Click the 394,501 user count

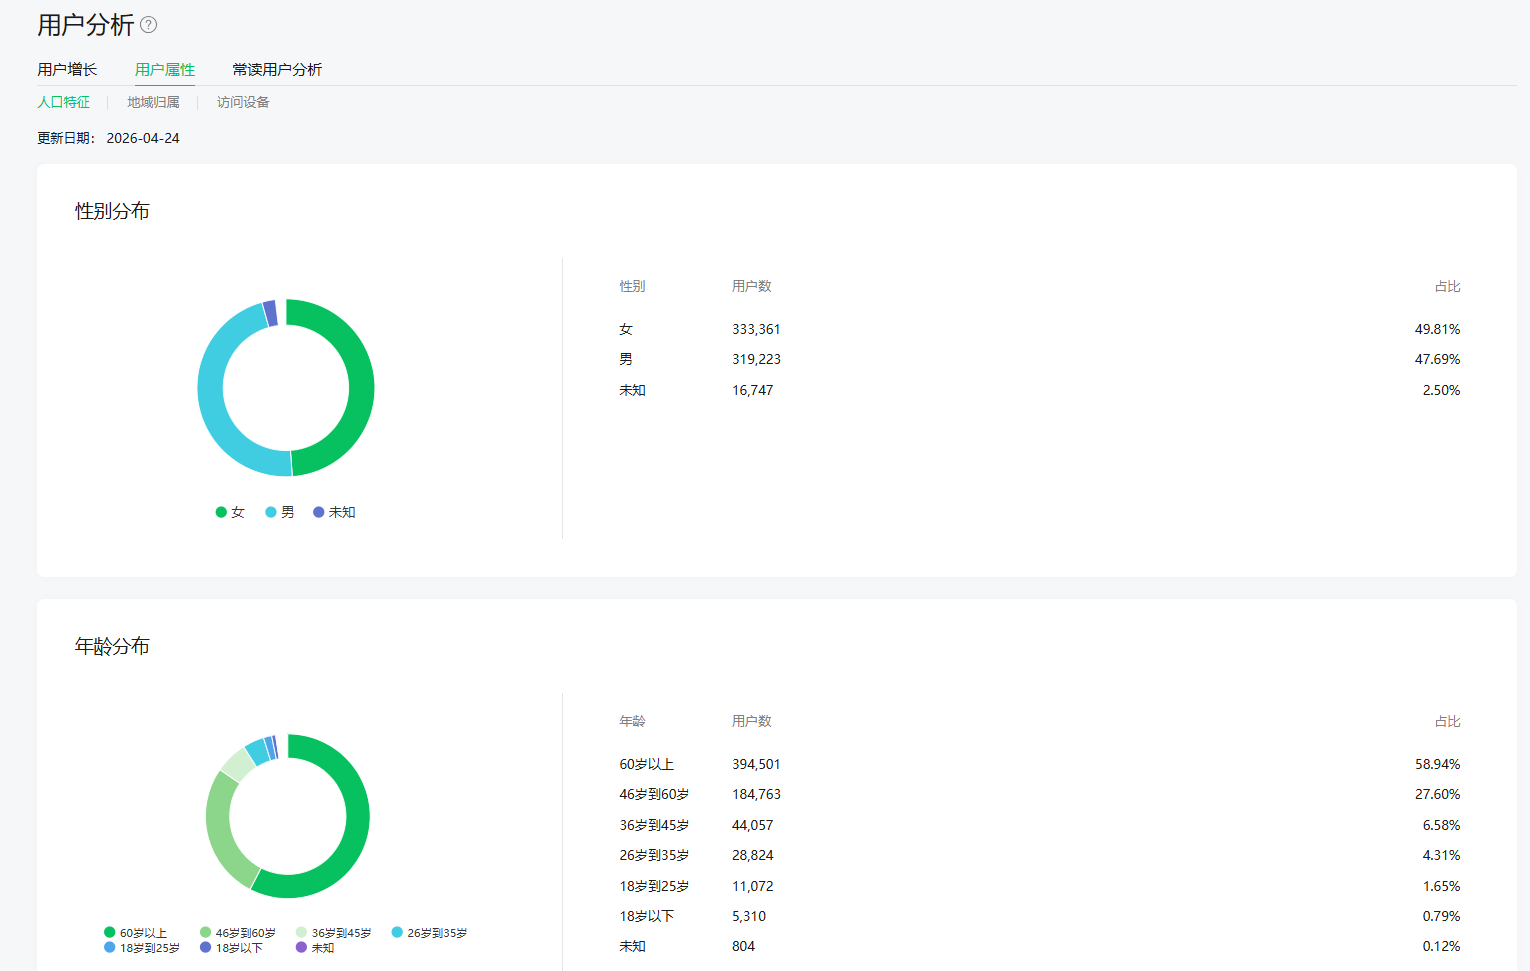(756, 764)
